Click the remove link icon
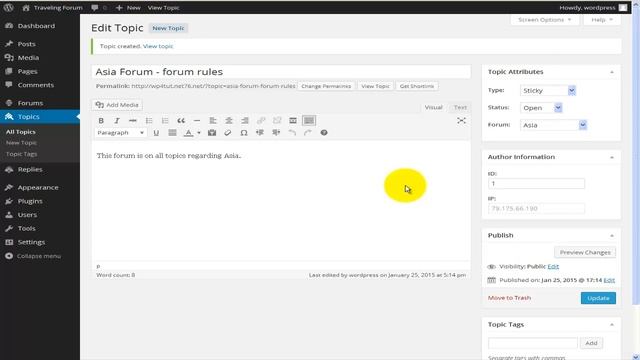Image resolution: width=640 pixels, height=360 pixels. [277, 120]
